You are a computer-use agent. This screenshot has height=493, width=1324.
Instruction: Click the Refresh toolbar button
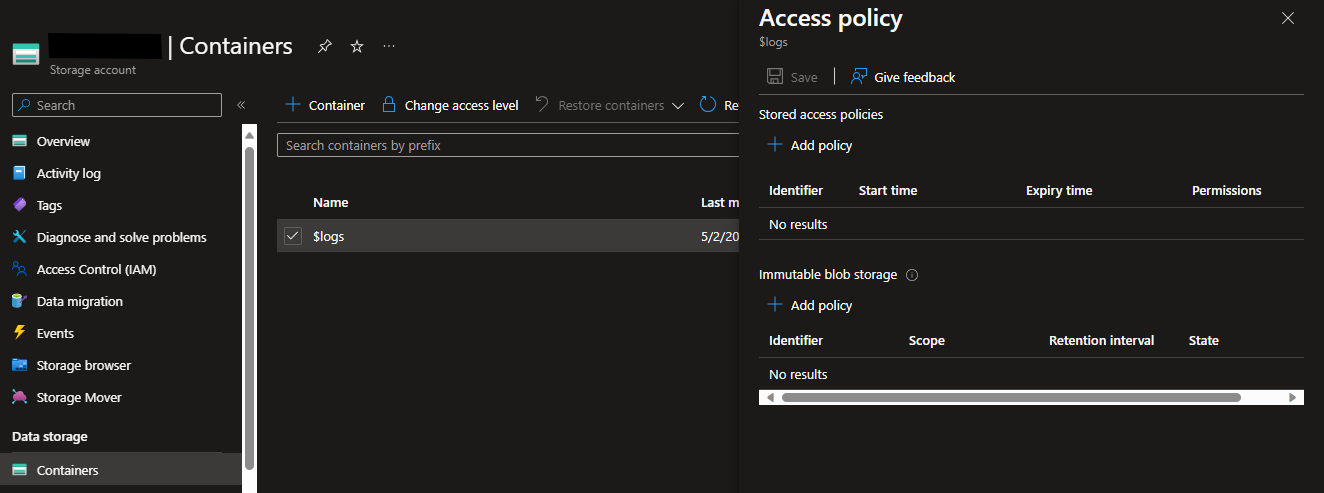pyautogui.click(x=718, y=105)
